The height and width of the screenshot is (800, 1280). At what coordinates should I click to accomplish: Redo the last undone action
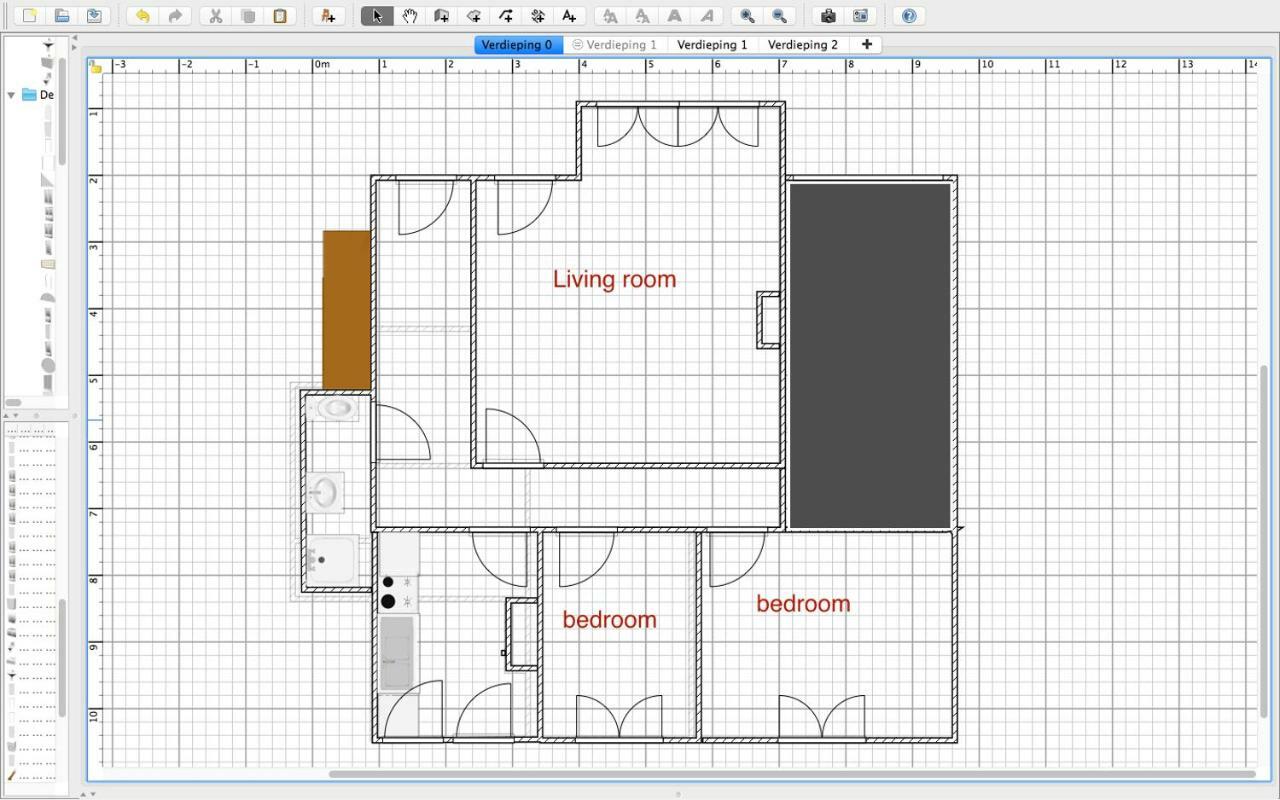pyautogui.click(x=175, y=16)
